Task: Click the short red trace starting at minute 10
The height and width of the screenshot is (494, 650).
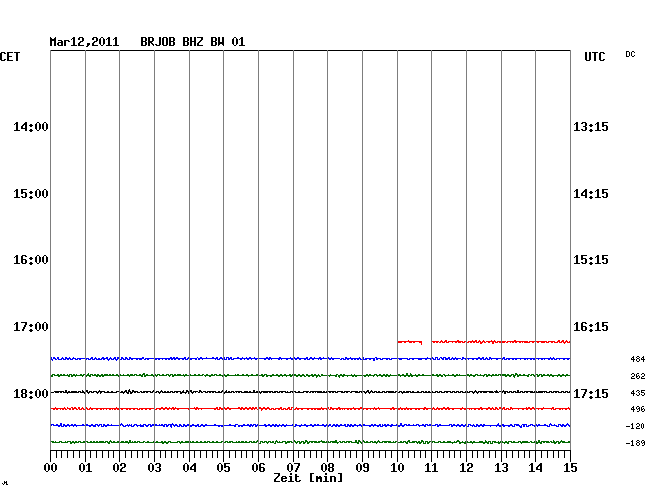Action: pyautogui.click(x=410, y=342)
